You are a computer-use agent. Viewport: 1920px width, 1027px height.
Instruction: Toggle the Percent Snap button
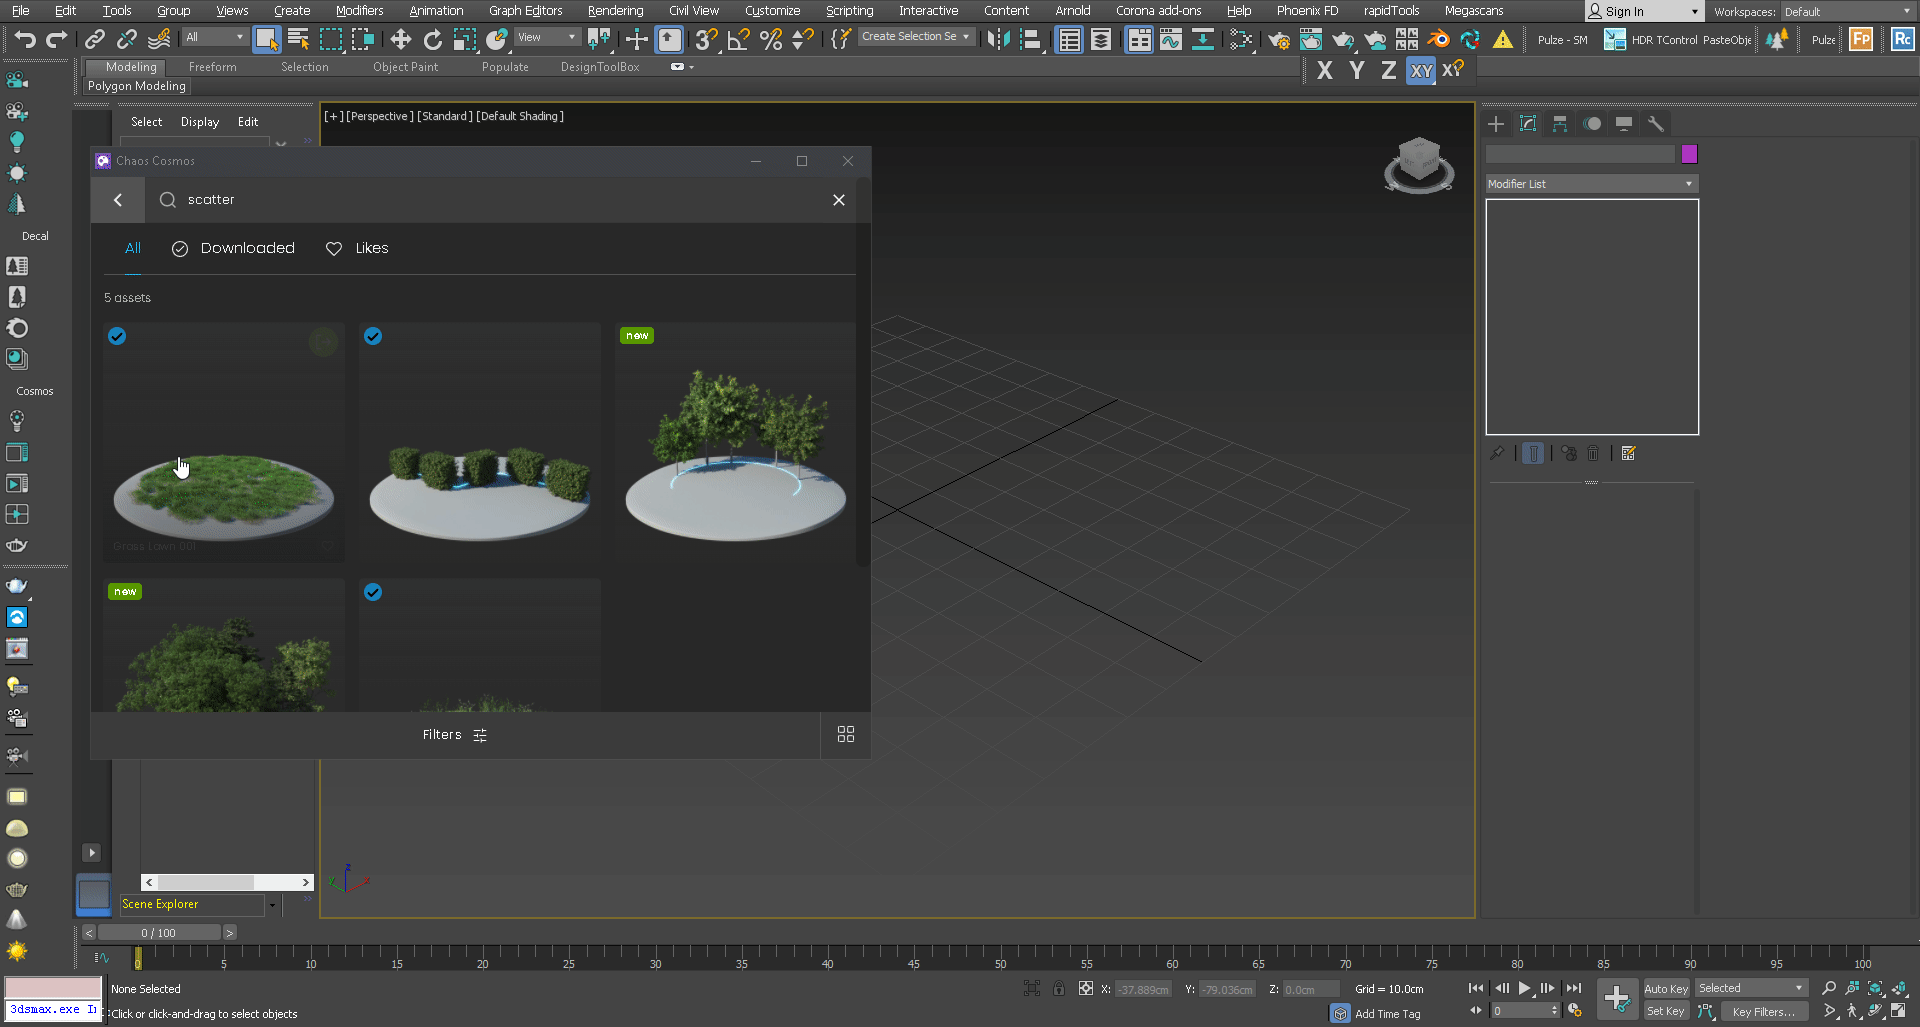(771, 39)
